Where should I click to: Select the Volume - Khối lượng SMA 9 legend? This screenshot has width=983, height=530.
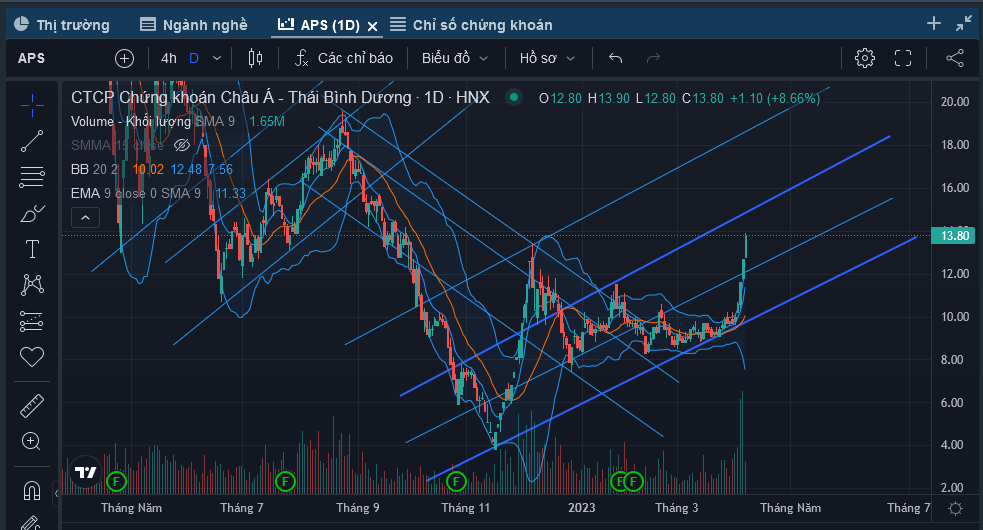click(153, 121)
